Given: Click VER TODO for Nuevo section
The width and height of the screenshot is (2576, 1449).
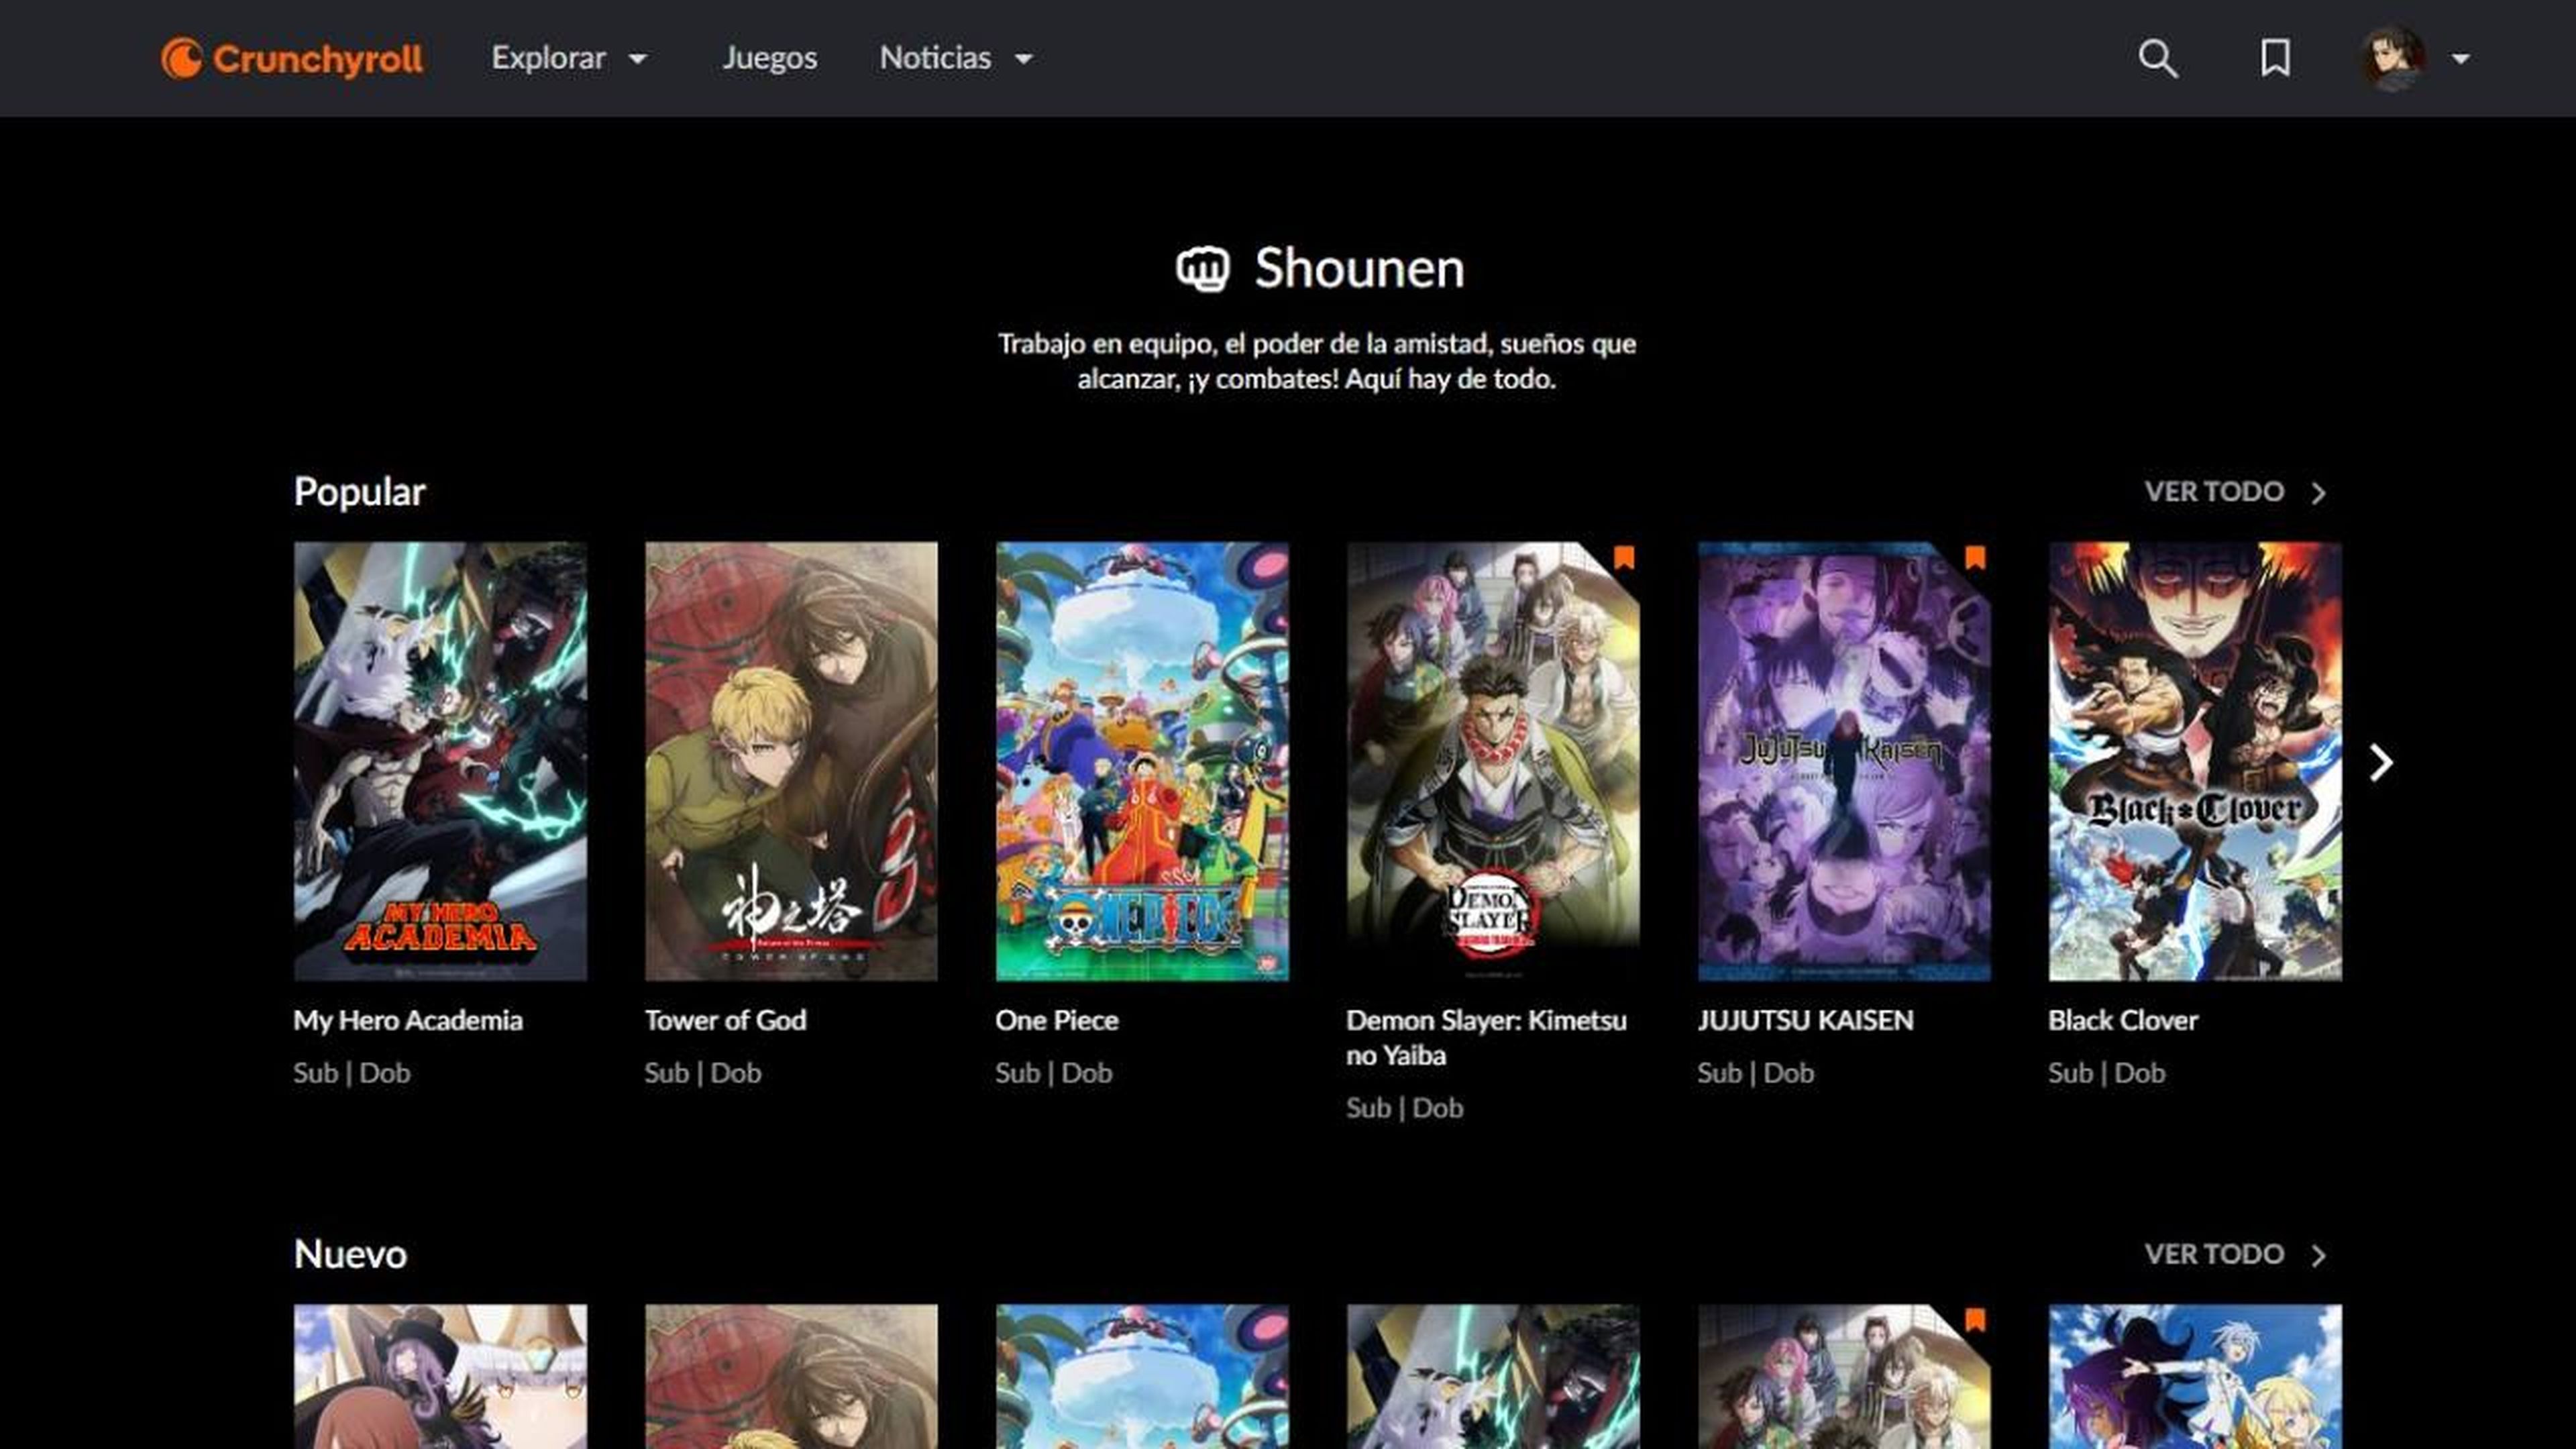Looking at the screenshot, I should click(2236, 1254).
